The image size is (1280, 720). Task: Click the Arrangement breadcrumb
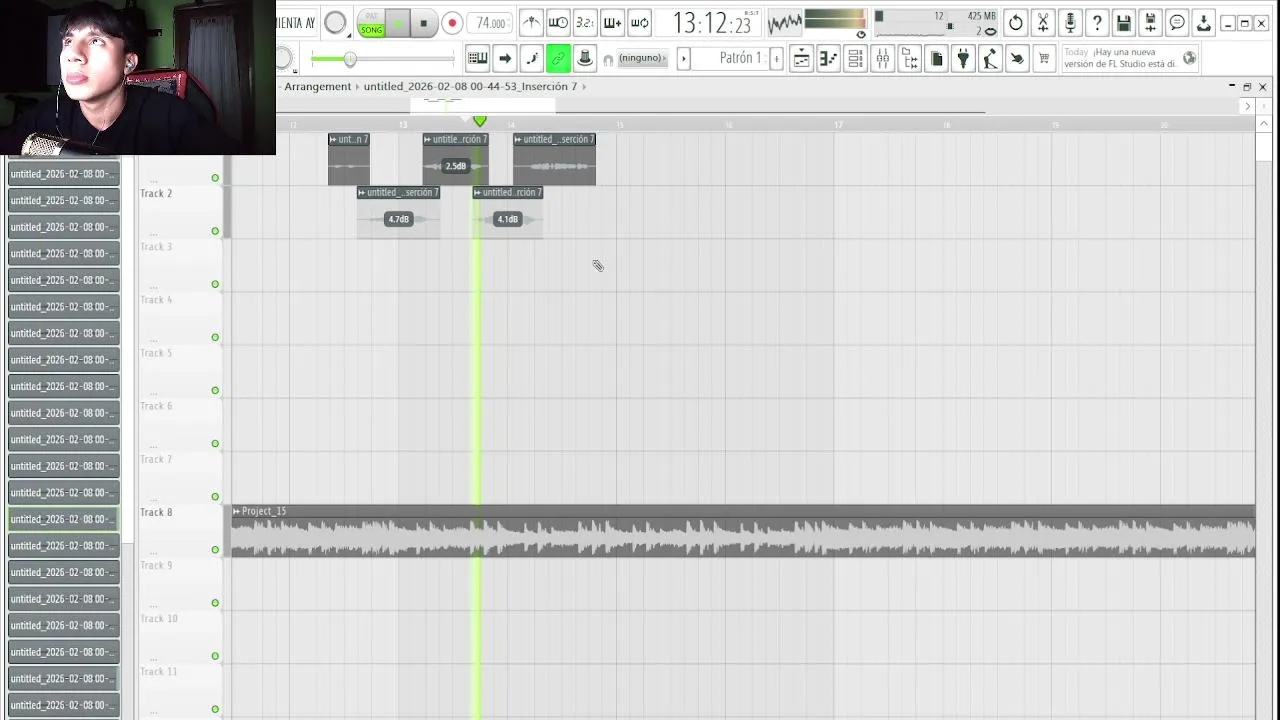tap(317, 87)
